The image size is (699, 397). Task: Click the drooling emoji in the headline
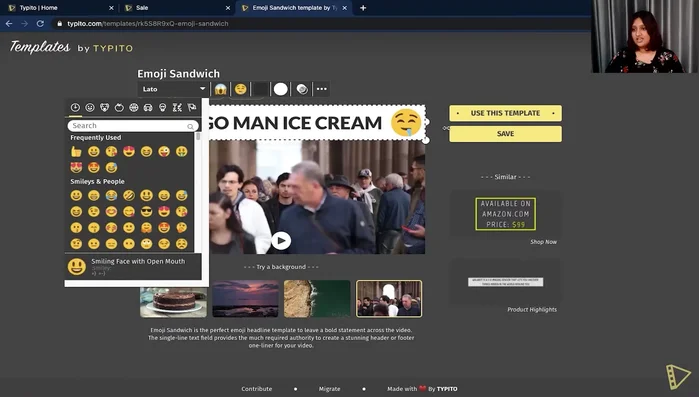[x=406, y=123]
